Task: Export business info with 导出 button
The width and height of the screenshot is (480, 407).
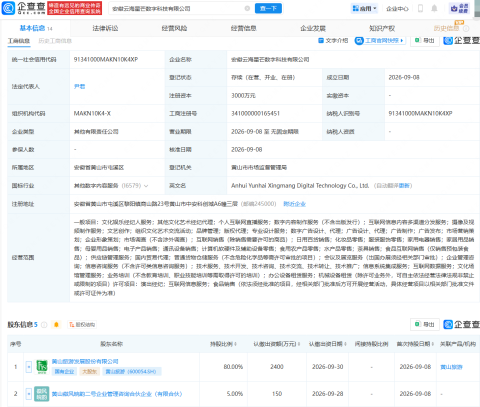Action: (425, 41)
